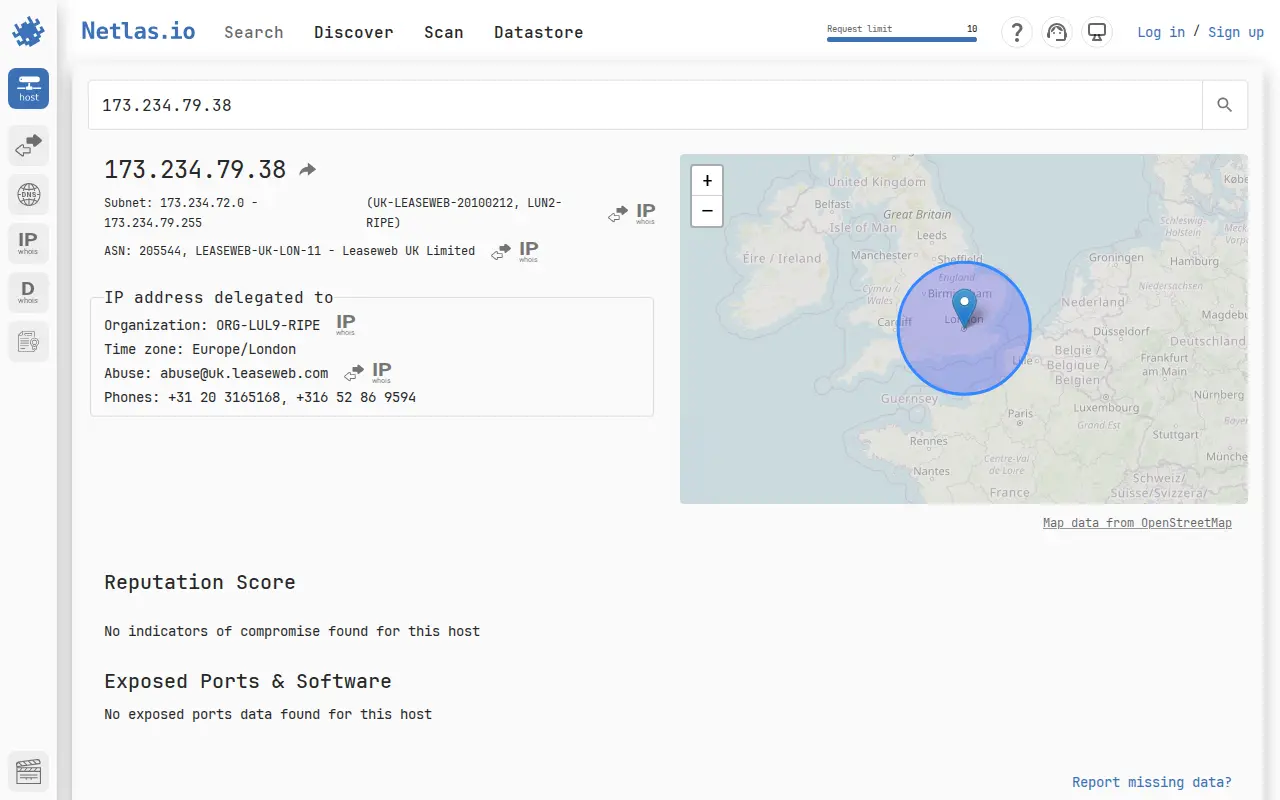Focus the IP search input field
1280x800 pixels.
(x=645, y=105)
